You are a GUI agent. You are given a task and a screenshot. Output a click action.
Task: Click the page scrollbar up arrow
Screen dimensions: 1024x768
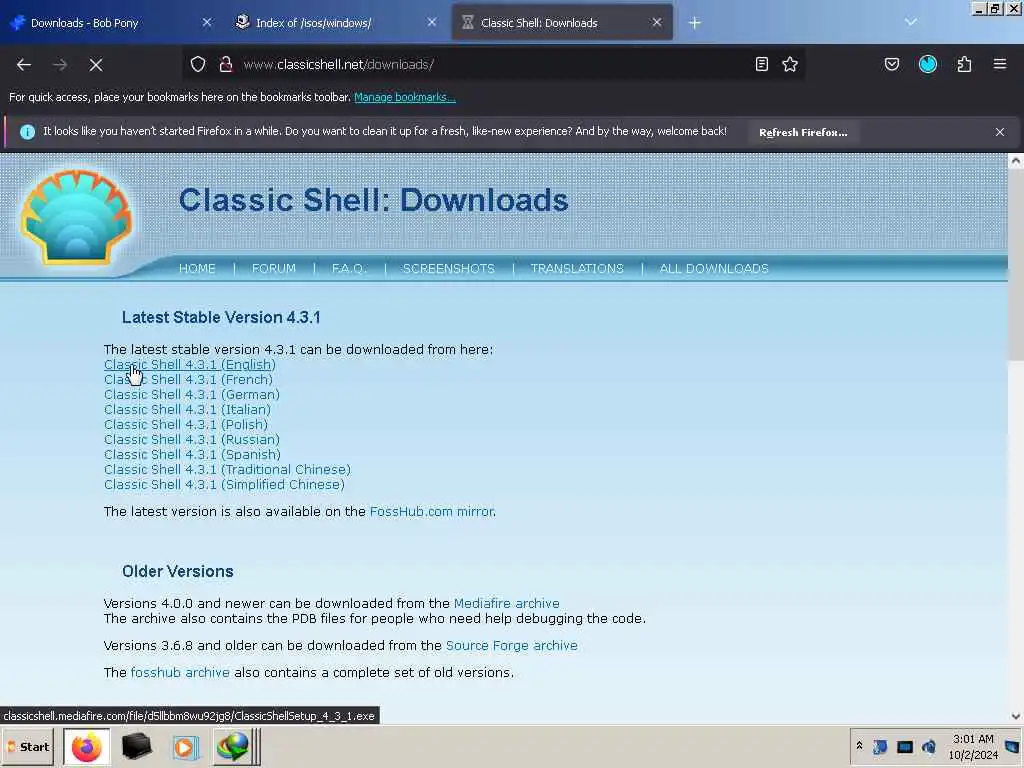[x=1016, y=161]
